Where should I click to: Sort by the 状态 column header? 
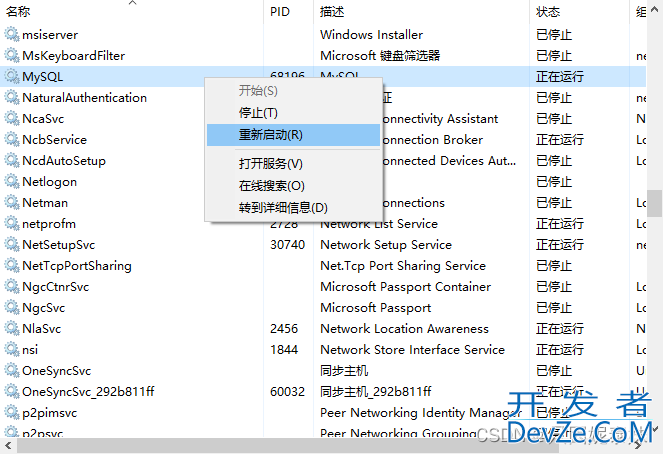[579, 11]
